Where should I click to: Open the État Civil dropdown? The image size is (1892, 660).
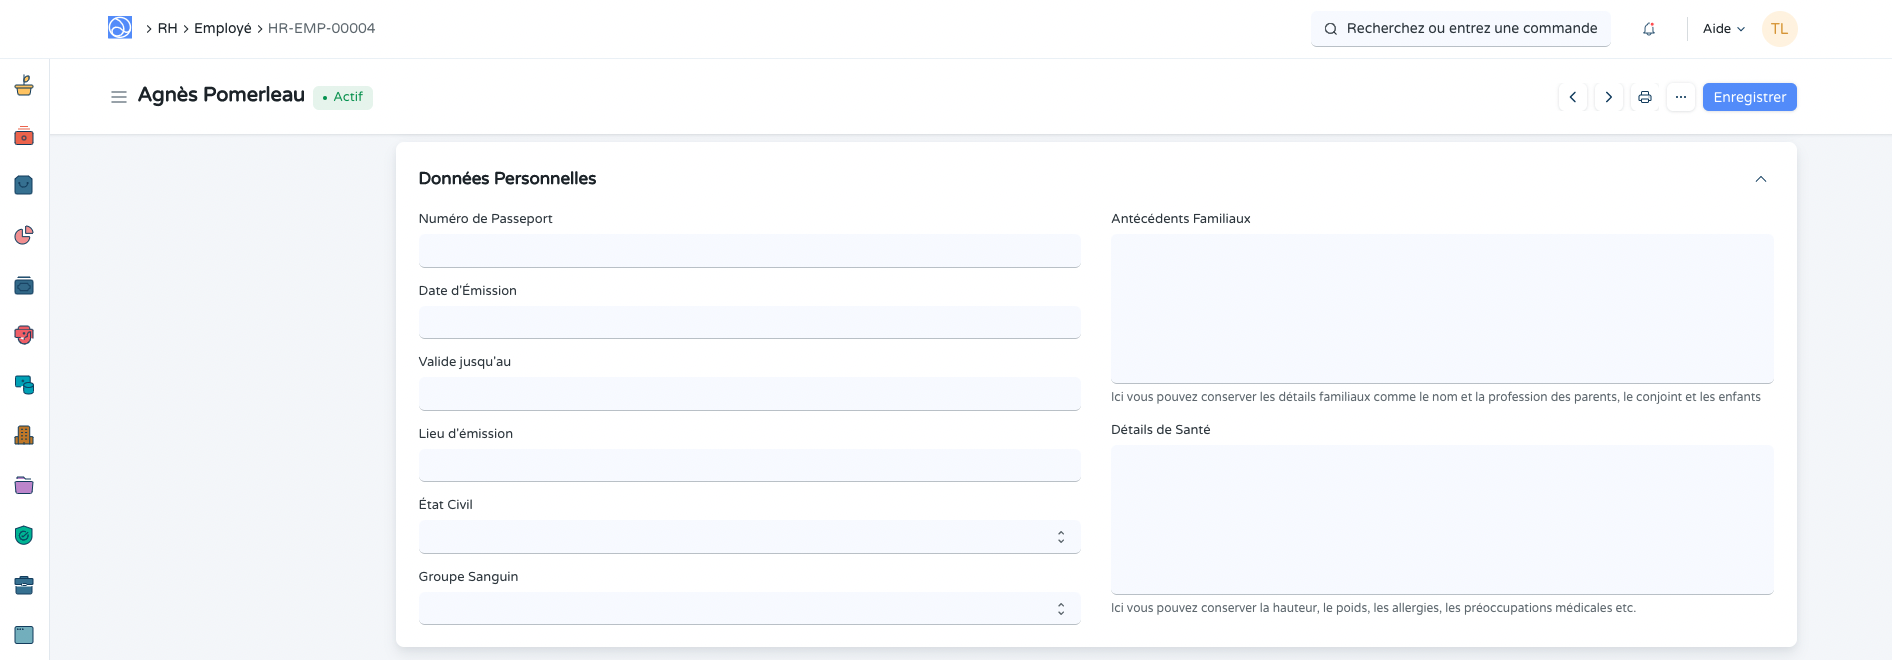(749, 537)
